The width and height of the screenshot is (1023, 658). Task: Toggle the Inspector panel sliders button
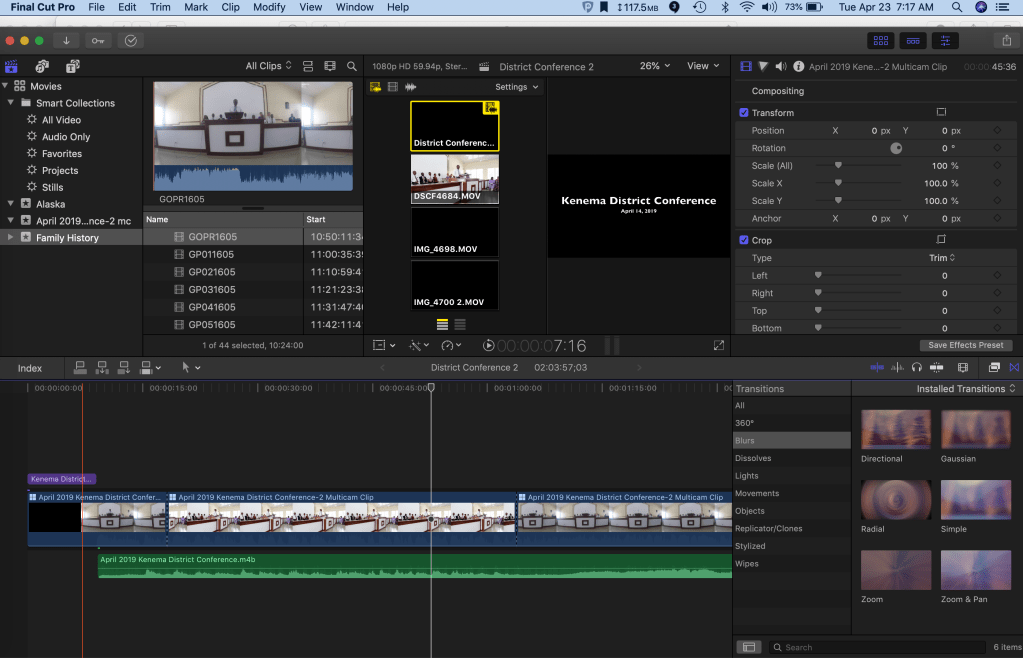[x=944, y=40]
